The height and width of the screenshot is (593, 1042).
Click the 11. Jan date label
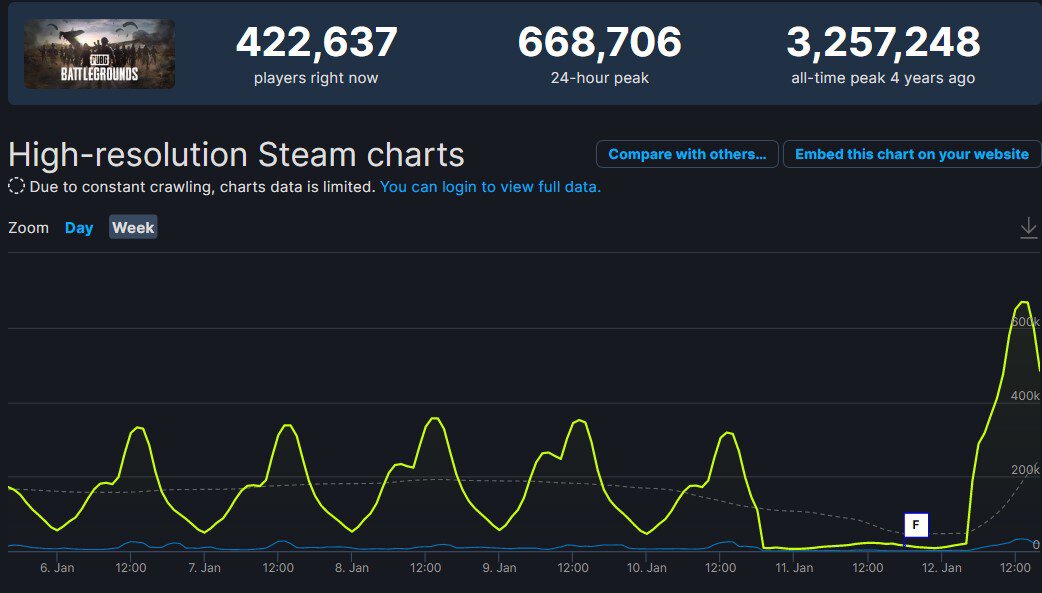[794, 568]
